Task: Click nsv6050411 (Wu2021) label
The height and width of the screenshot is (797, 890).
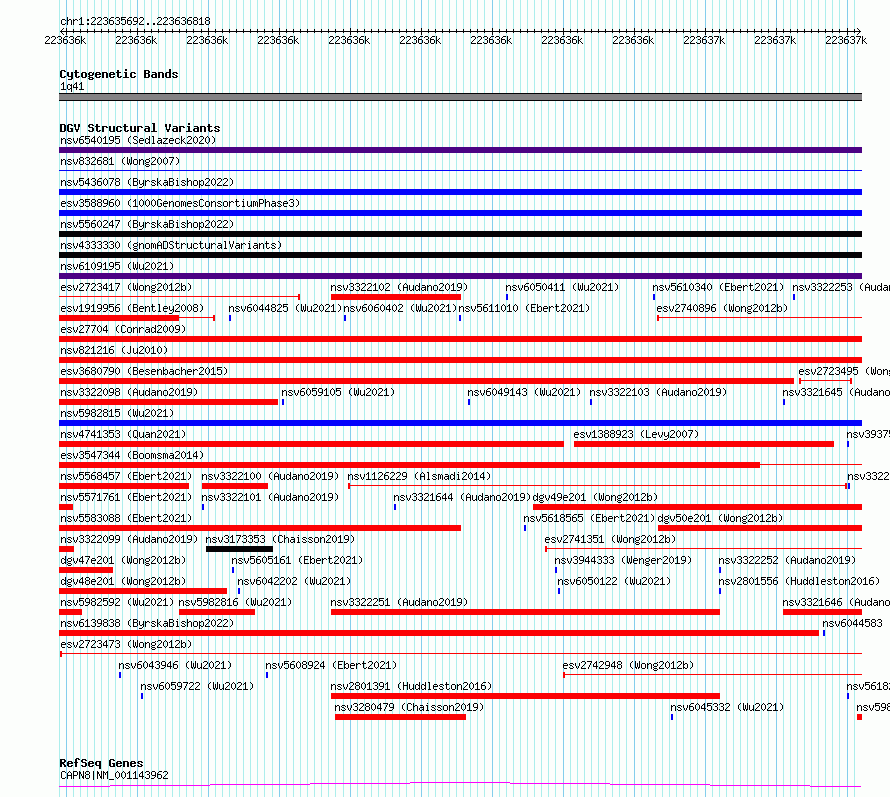Action: click(562, 287)
